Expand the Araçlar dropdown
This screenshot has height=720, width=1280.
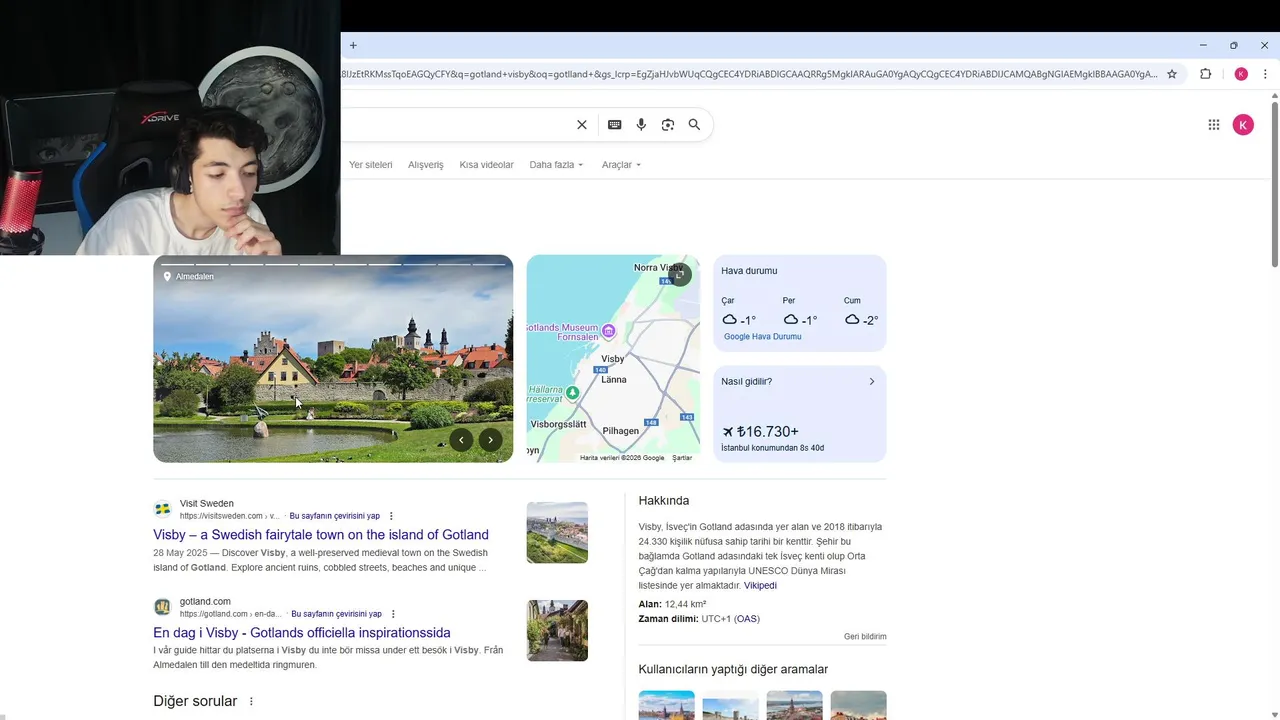coord(621,165)
